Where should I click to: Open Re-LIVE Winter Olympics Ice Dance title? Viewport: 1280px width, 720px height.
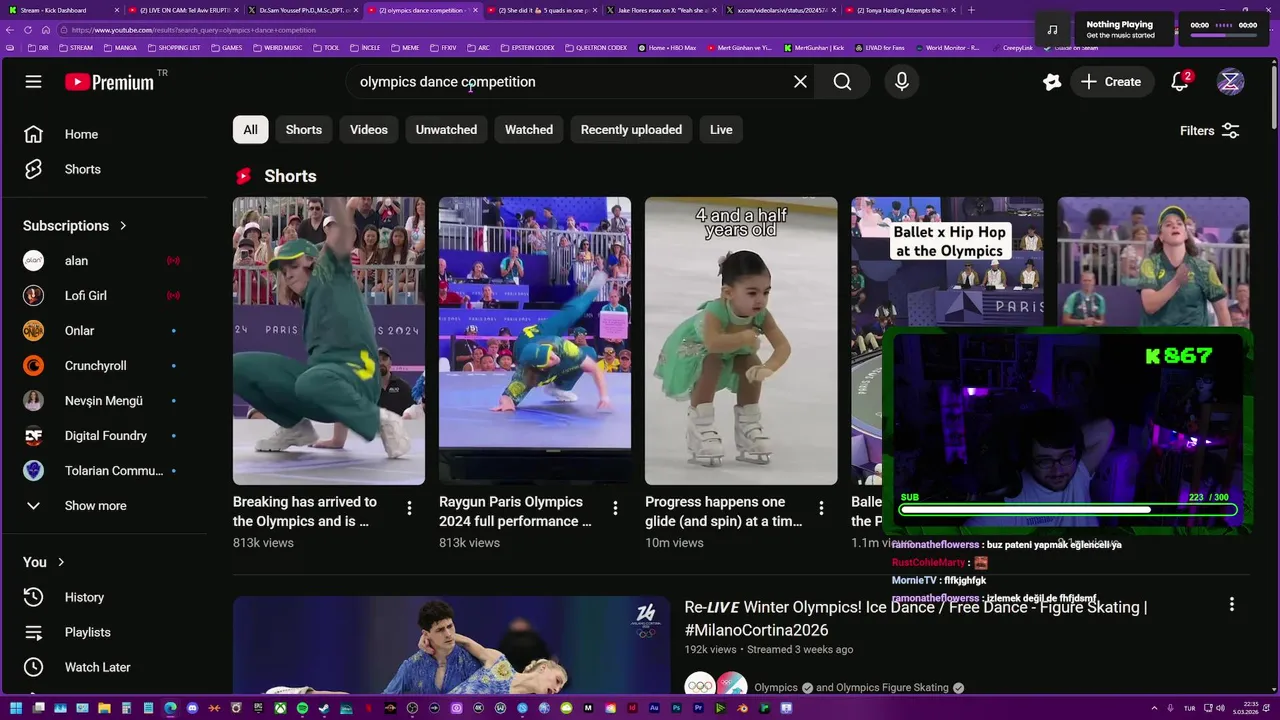[916, 618]
